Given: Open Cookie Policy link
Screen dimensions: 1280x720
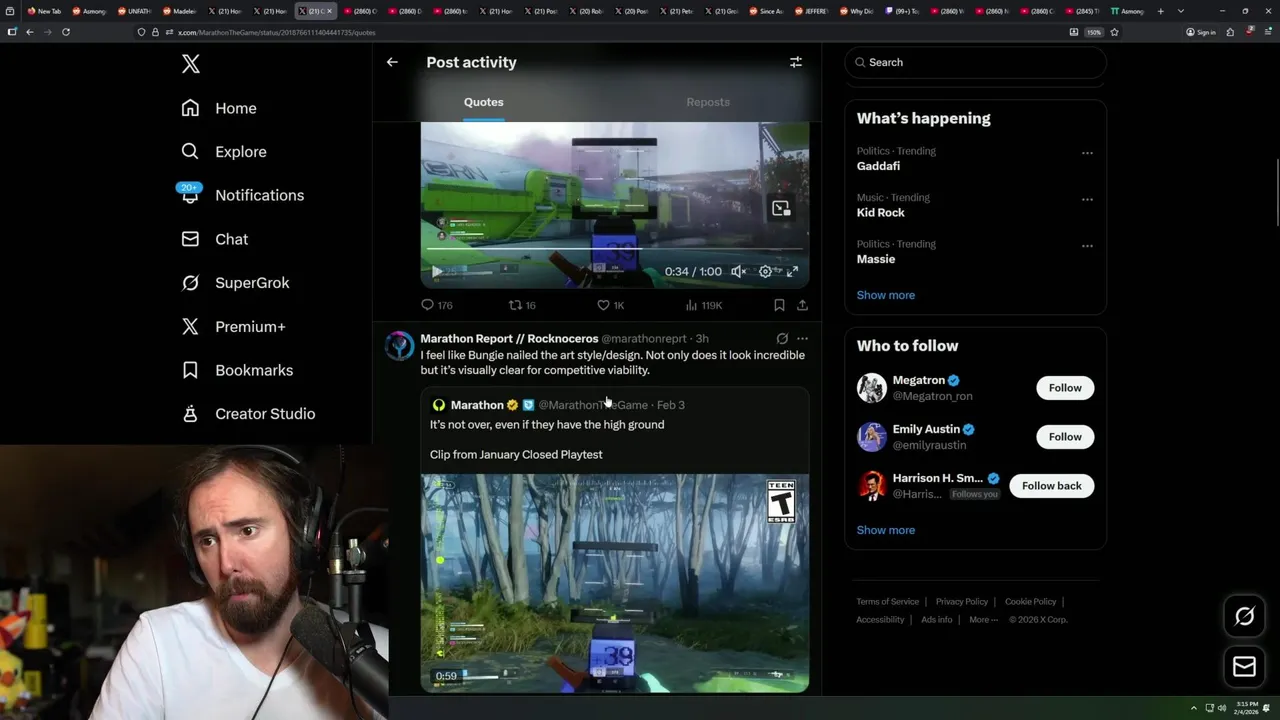Looking at the screenshot, I should click(x=1030, y=602).
